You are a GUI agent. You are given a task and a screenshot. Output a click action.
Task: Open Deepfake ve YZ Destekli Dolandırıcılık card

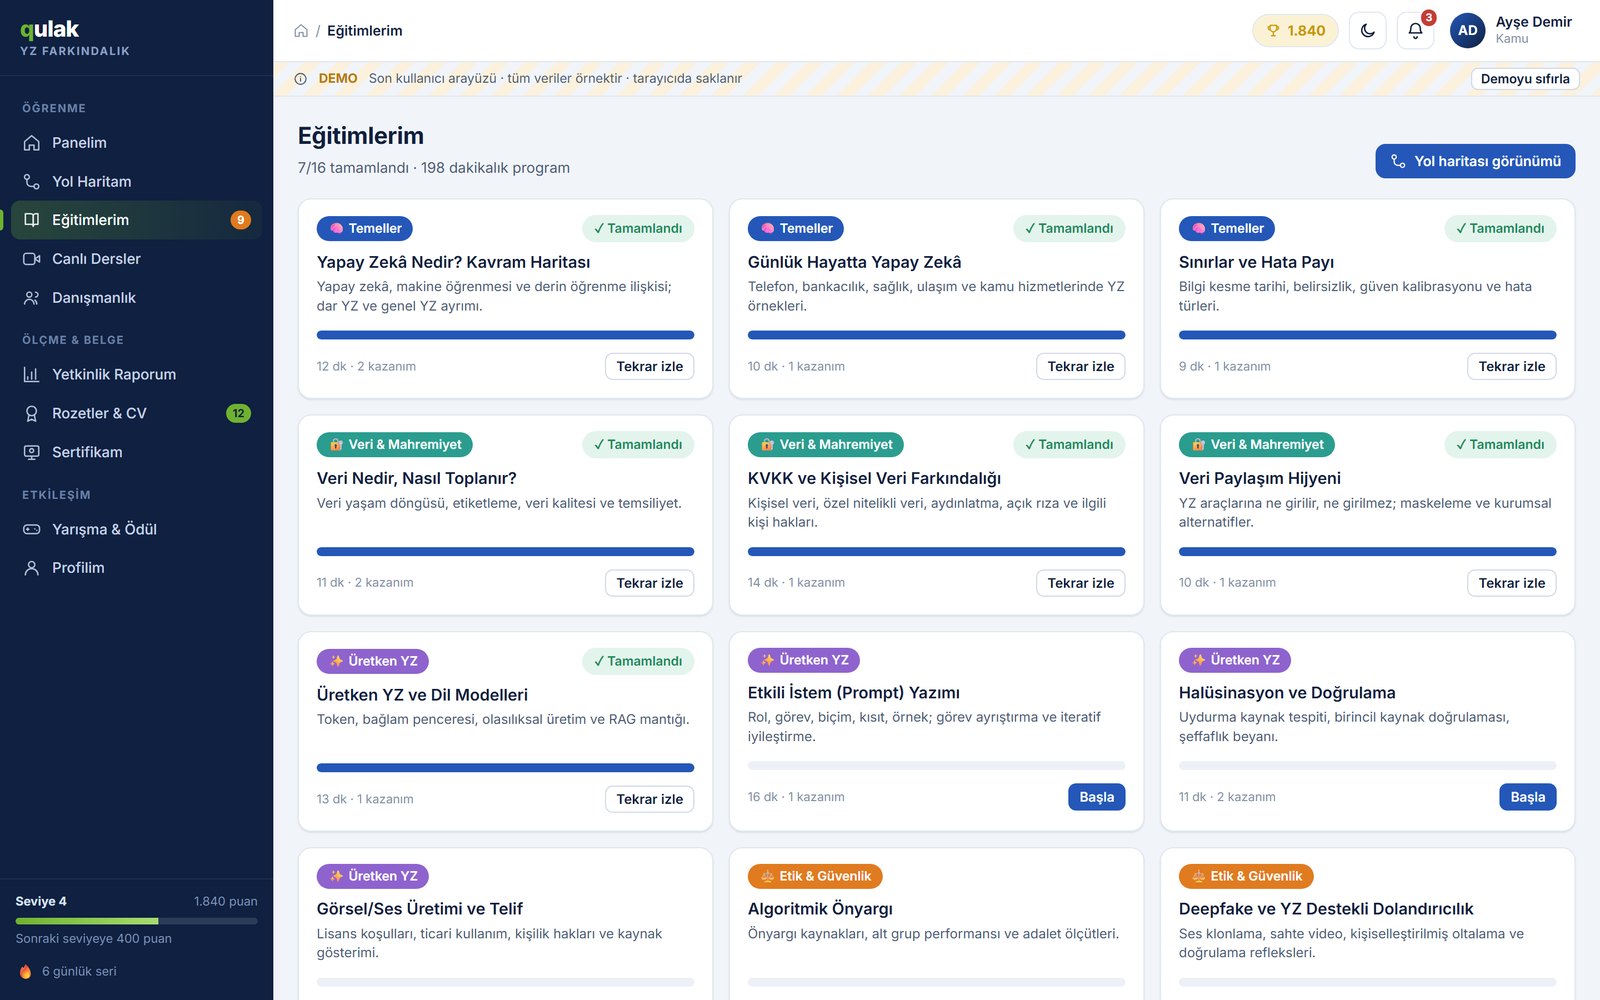(1367, 924)
